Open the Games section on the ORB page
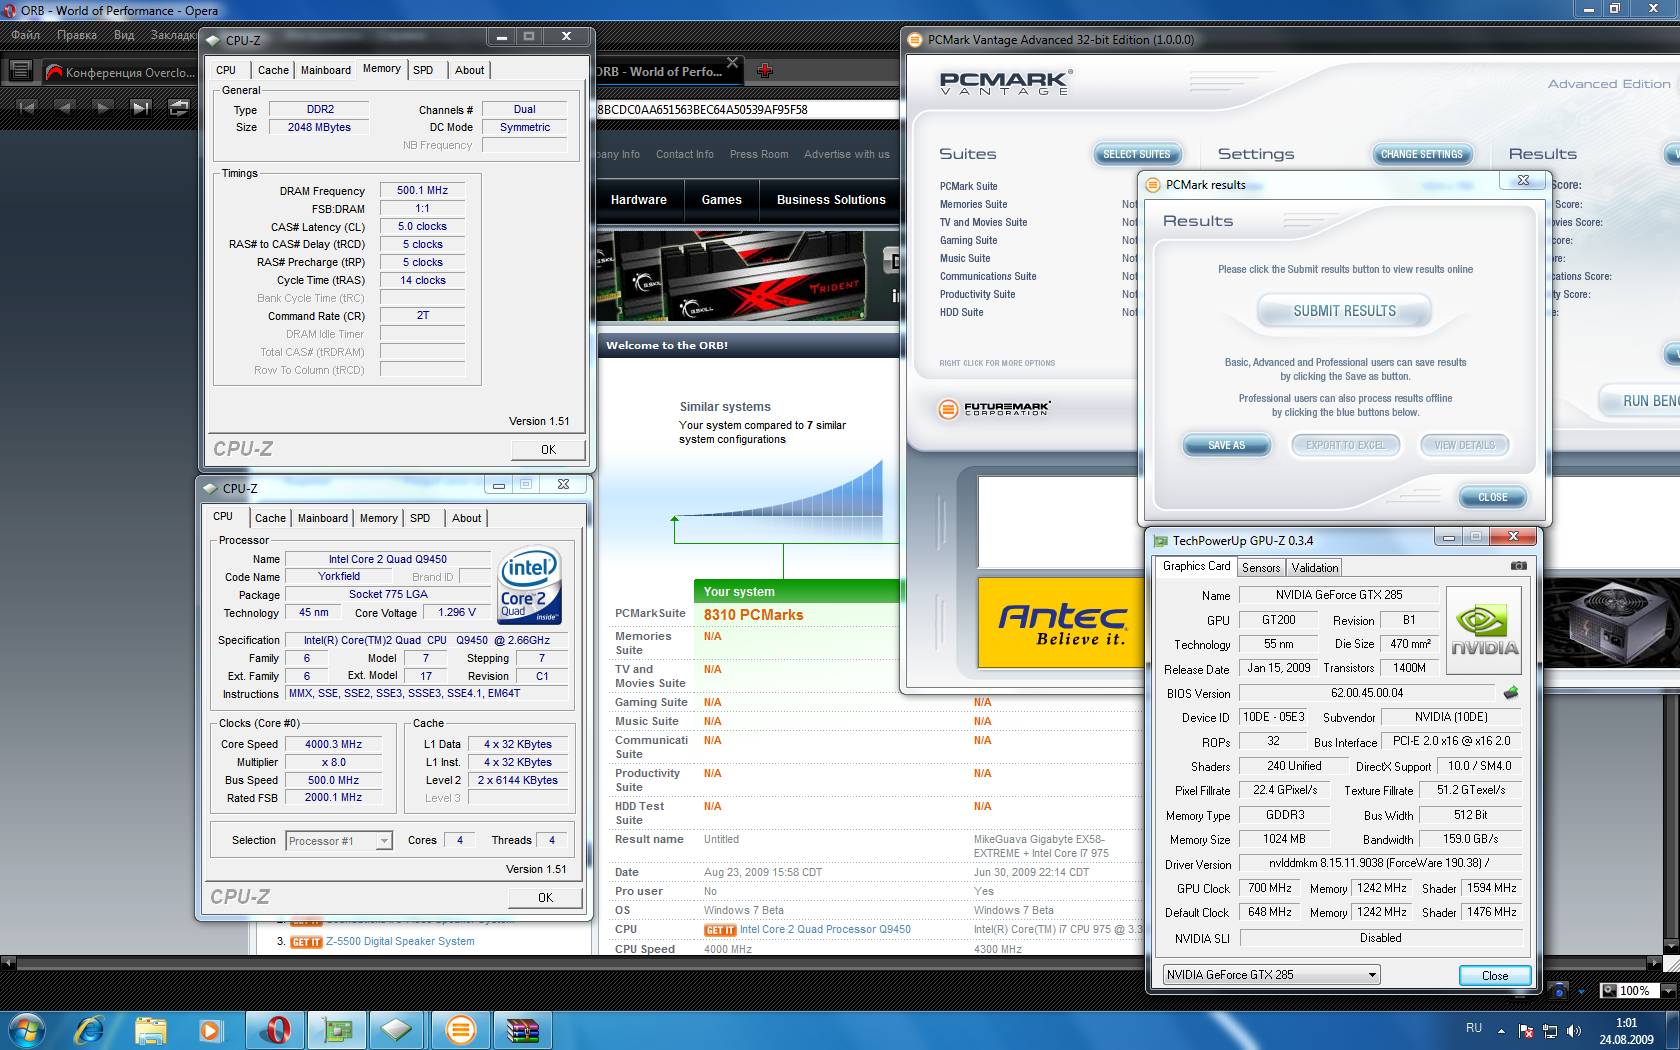 pos(722,200)
